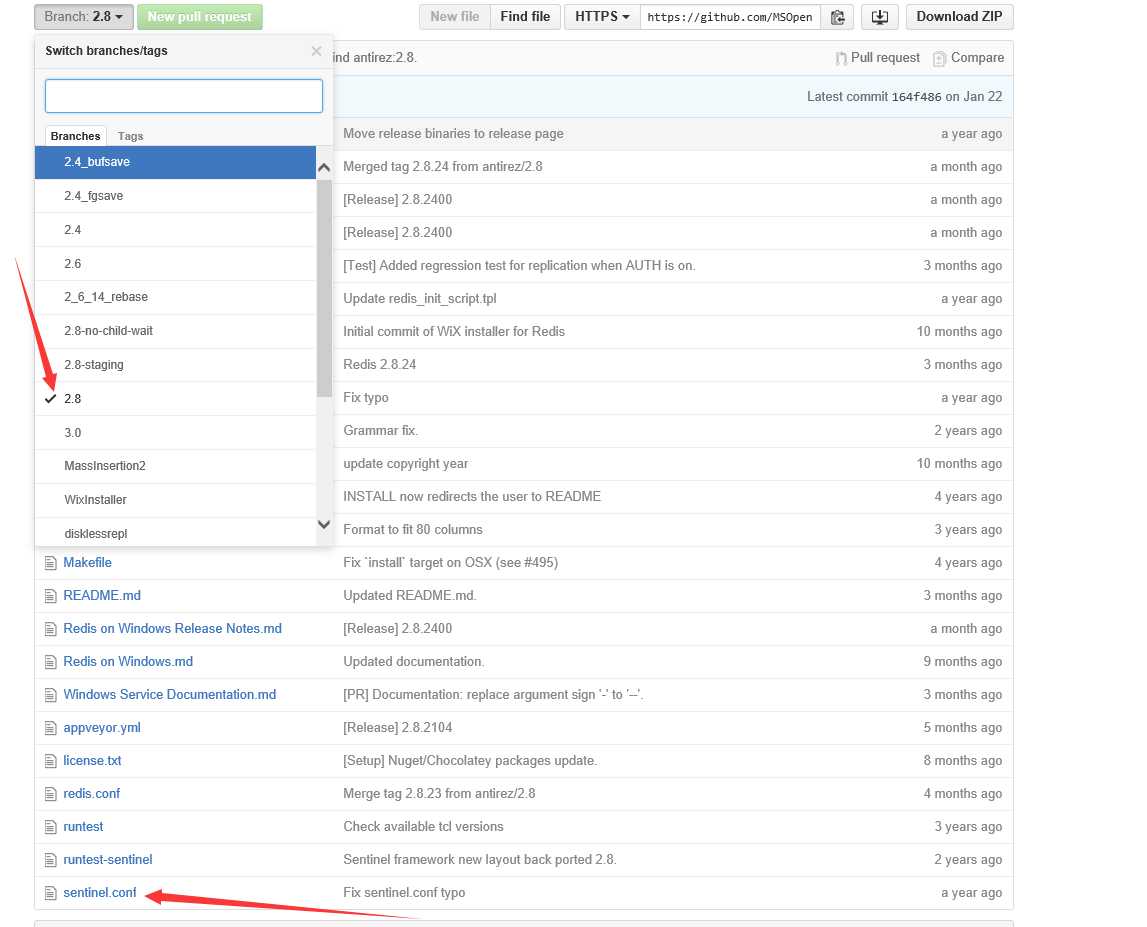Image resolution: width=1147 pixels, height=927 pixels.
Task: Select the 2.4_bufsave branch
Action: 176,162
